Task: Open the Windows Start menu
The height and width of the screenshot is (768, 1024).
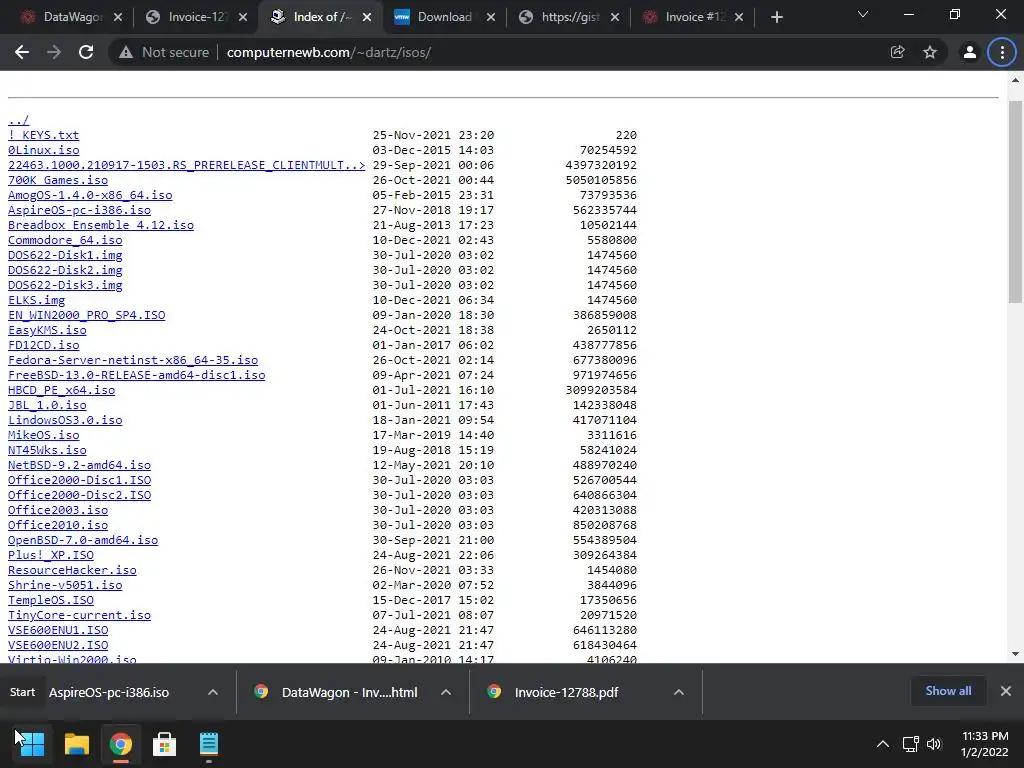Action: (31, 744)
